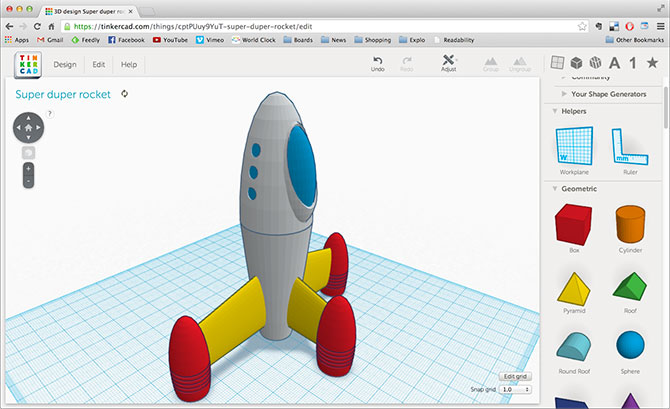Click the Undo button

pos(377,64)
